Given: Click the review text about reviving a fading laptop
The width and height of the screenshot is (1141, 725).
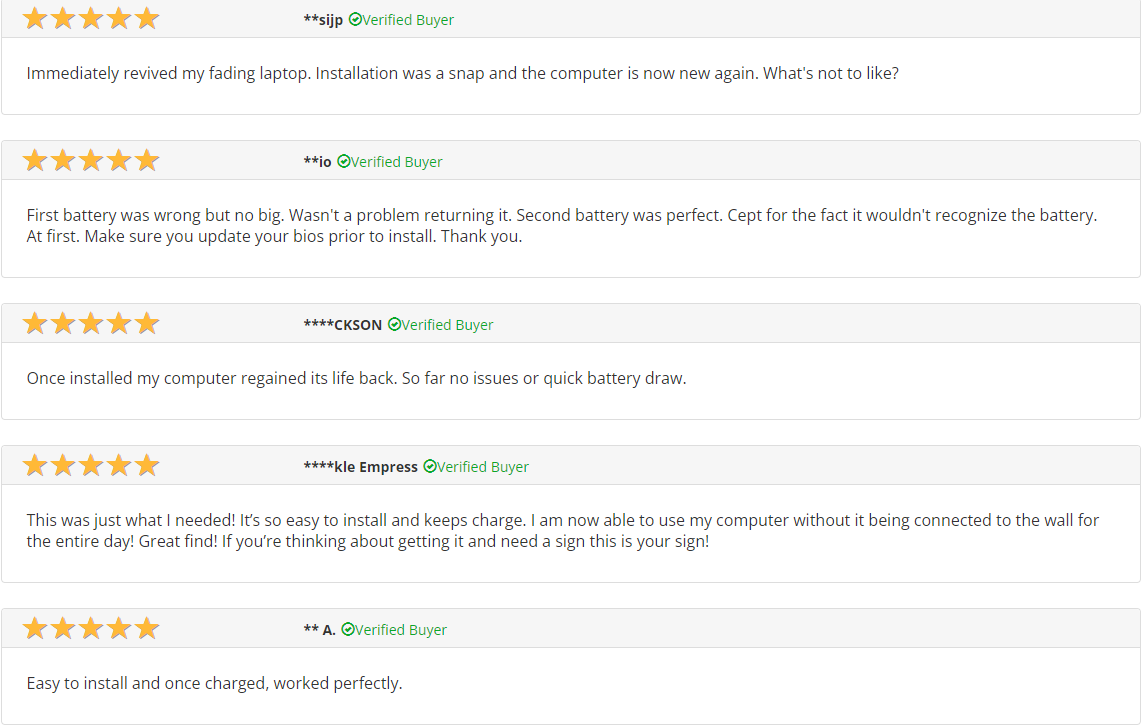Looking at the screenshot, I should click(462, 74).
